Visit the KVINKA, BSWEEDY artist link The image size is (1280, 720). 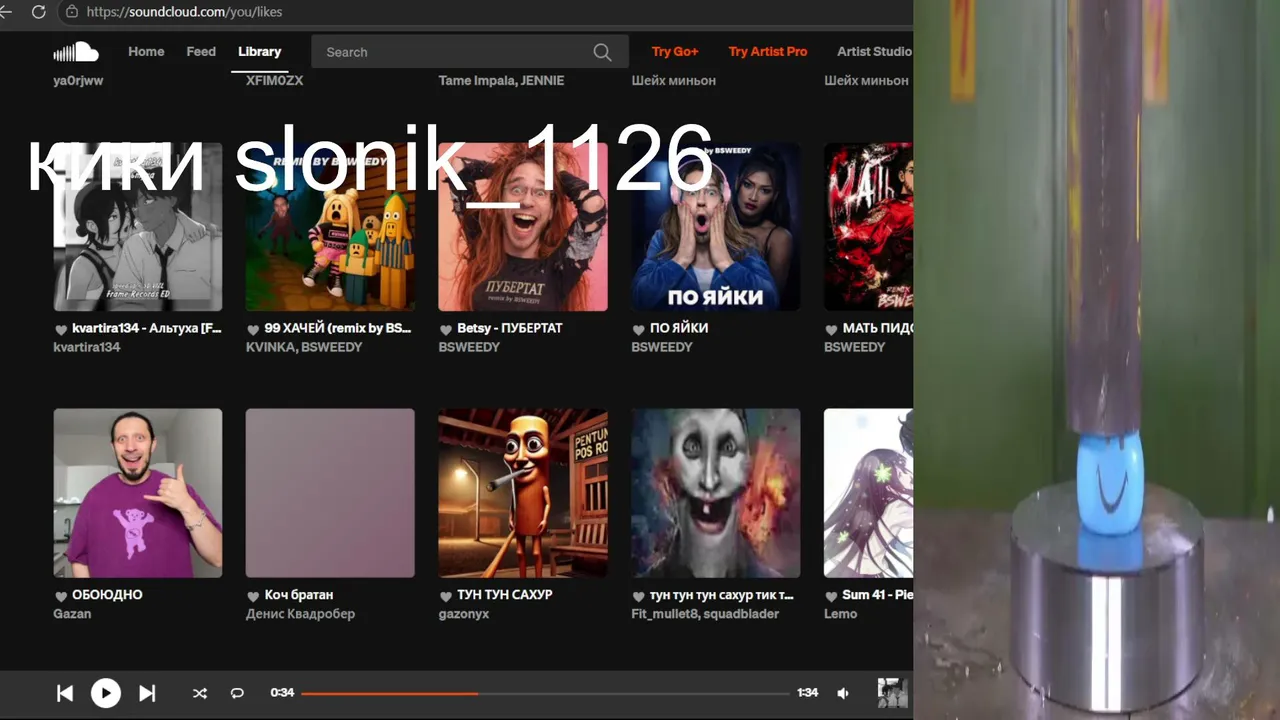pyautogui.click(x=304, y=347)
